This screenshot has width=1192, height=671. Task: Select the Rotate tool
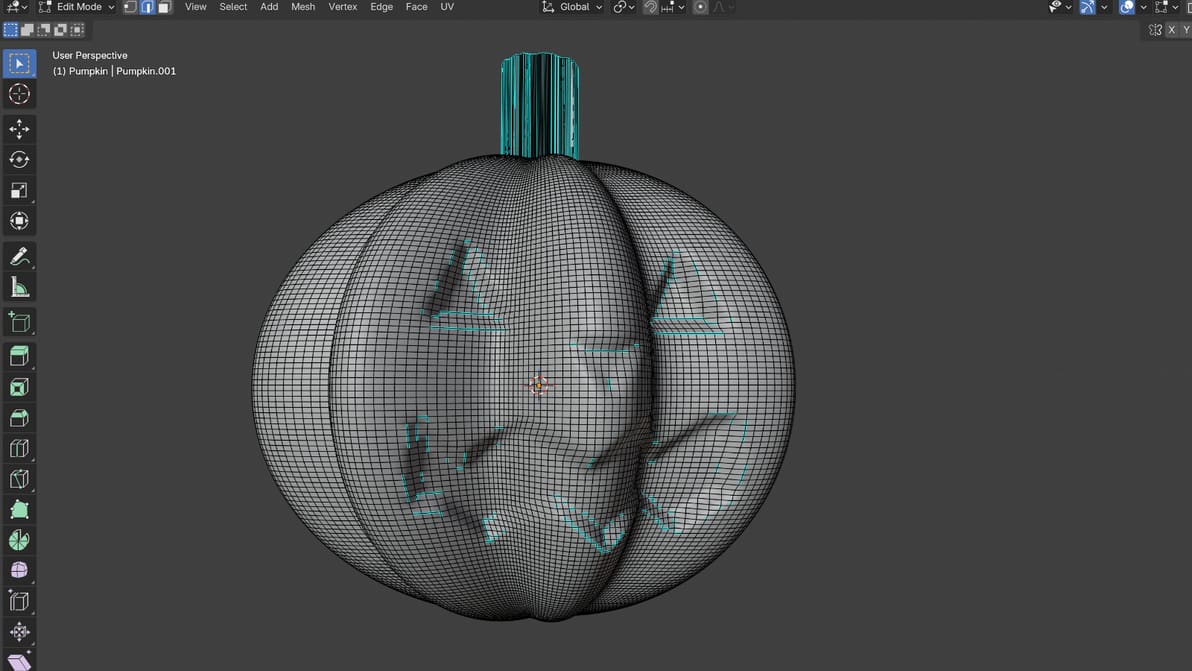[x=19, y=160]
